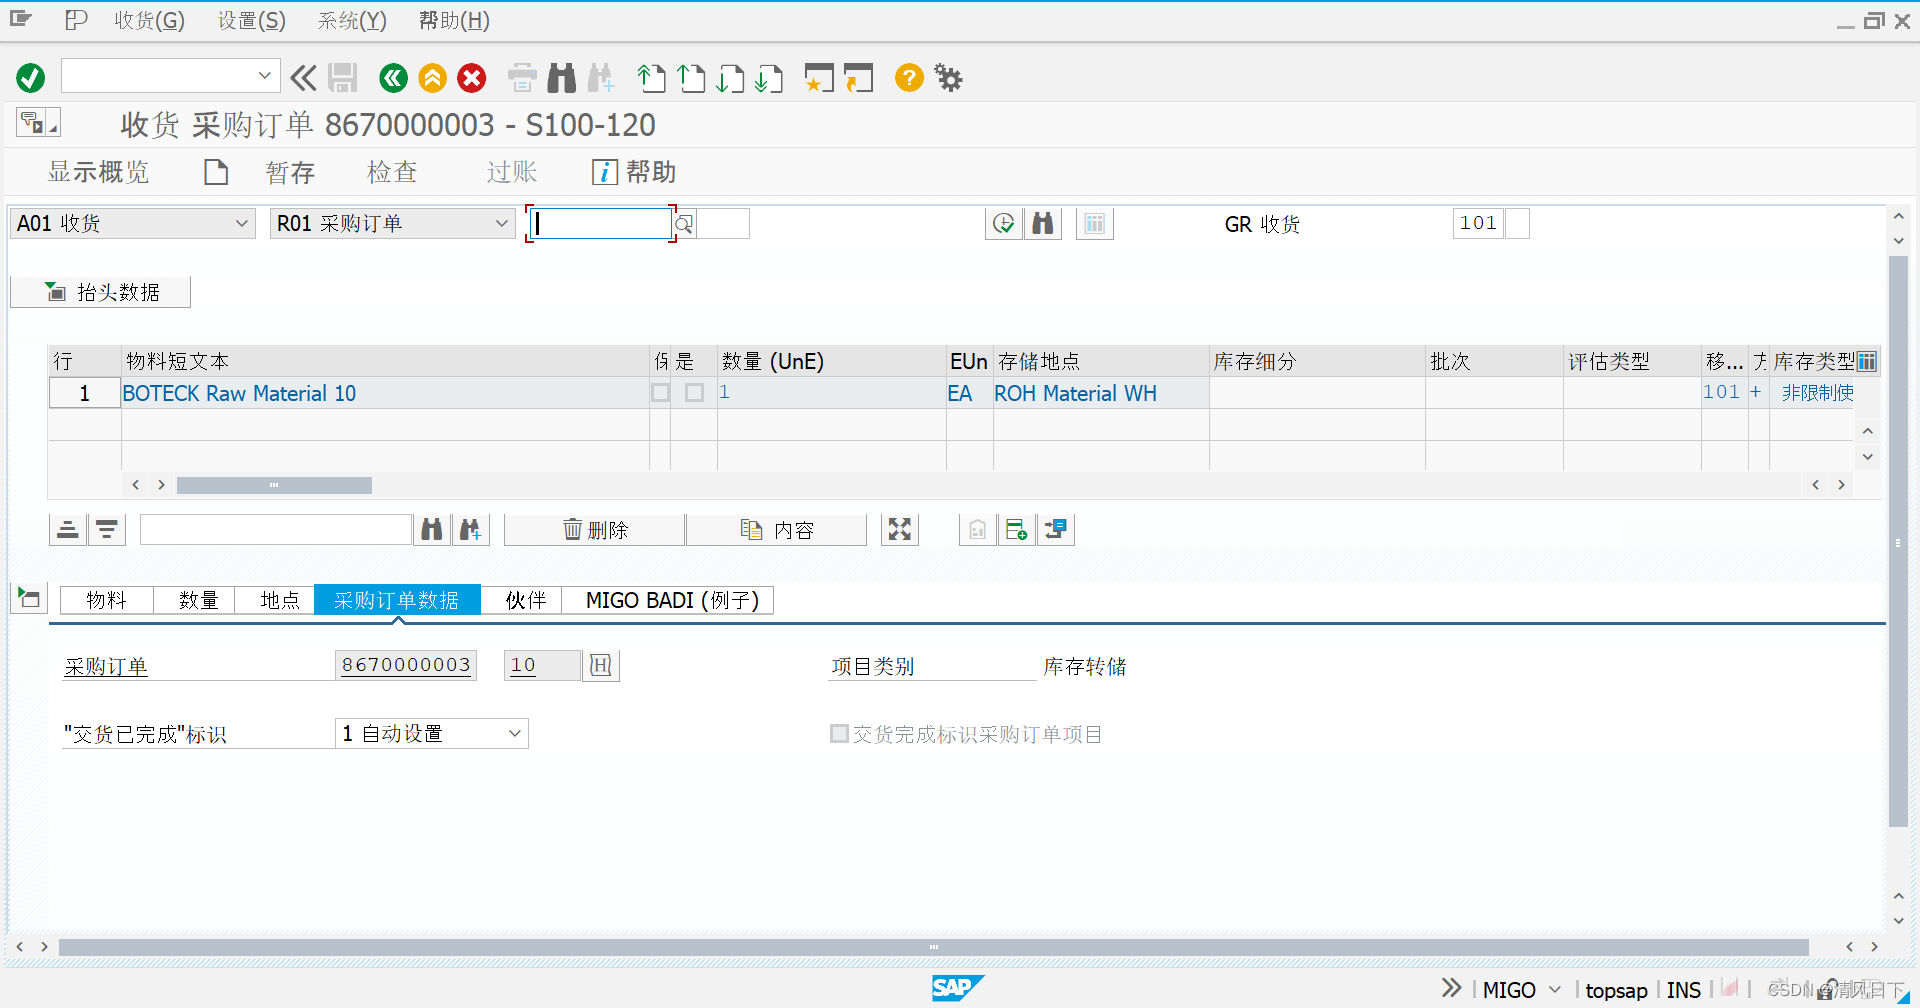
Task: Click the 删除 delete button
Action: [595, 529]
